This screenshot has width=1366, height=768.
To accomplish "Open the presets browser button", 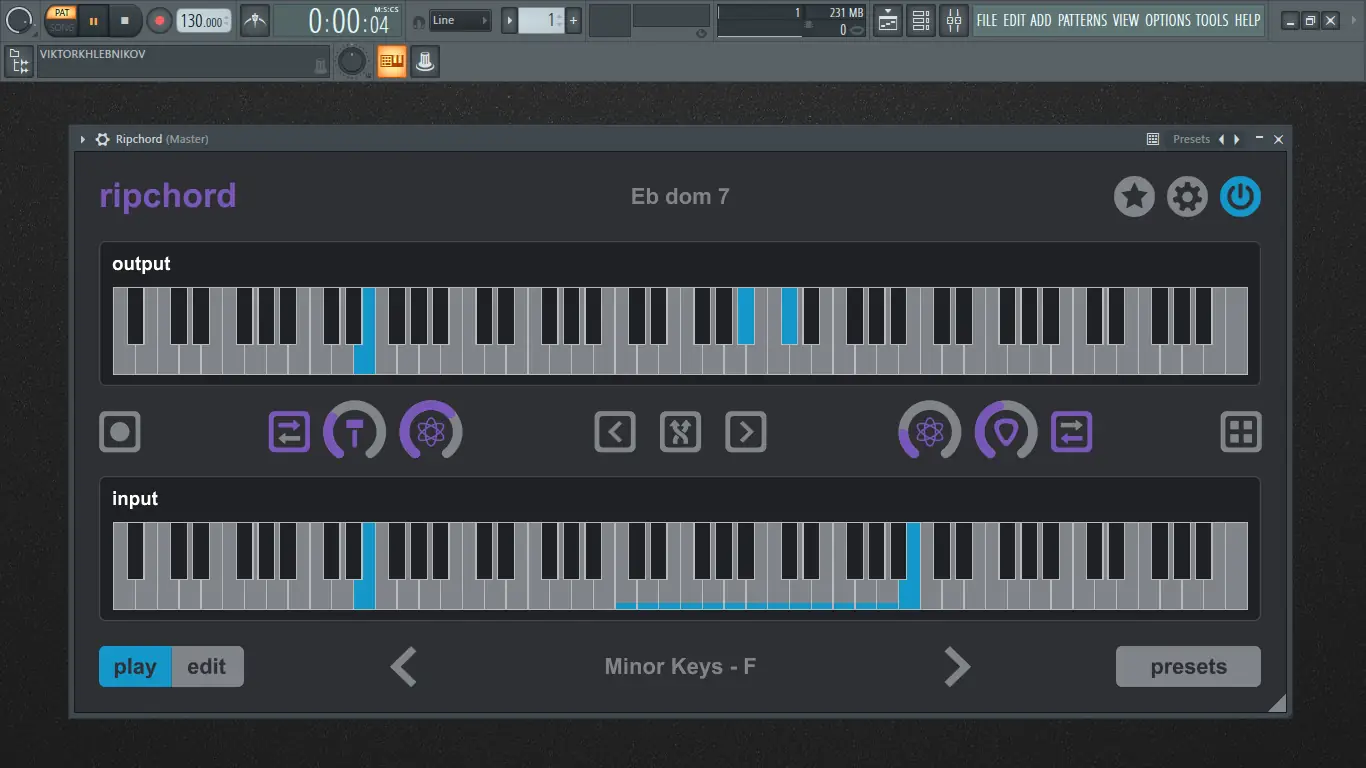I will [x=1188, y=667].
